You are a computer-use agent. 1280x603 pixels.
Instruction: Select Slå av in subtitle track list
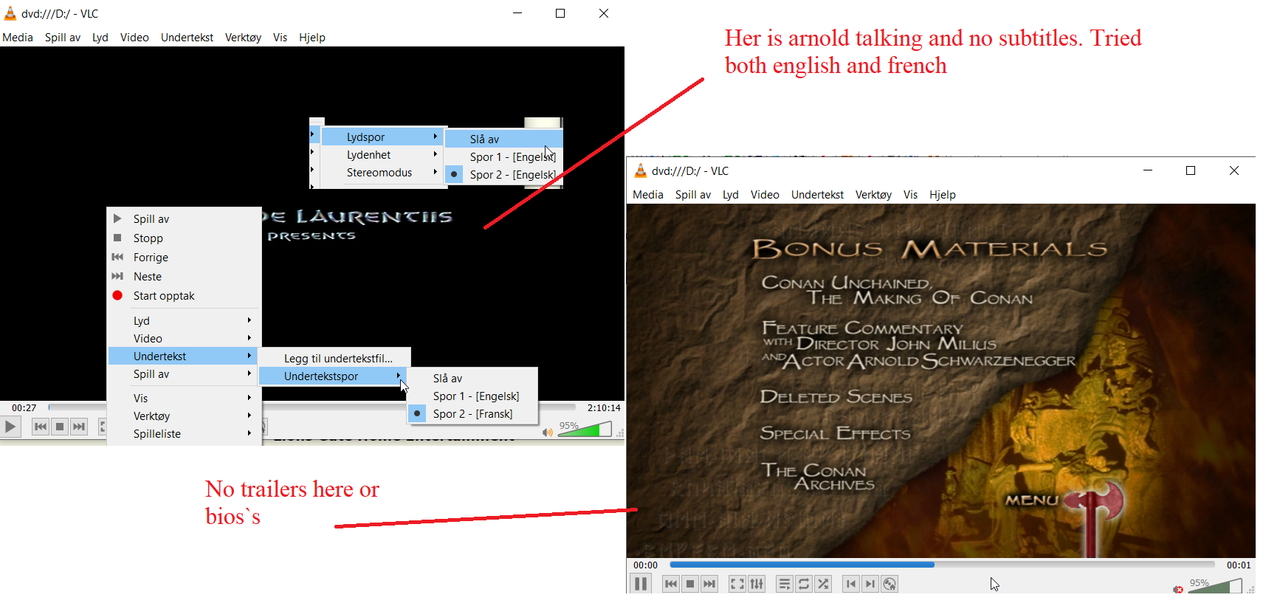click(x=472, y=378)
